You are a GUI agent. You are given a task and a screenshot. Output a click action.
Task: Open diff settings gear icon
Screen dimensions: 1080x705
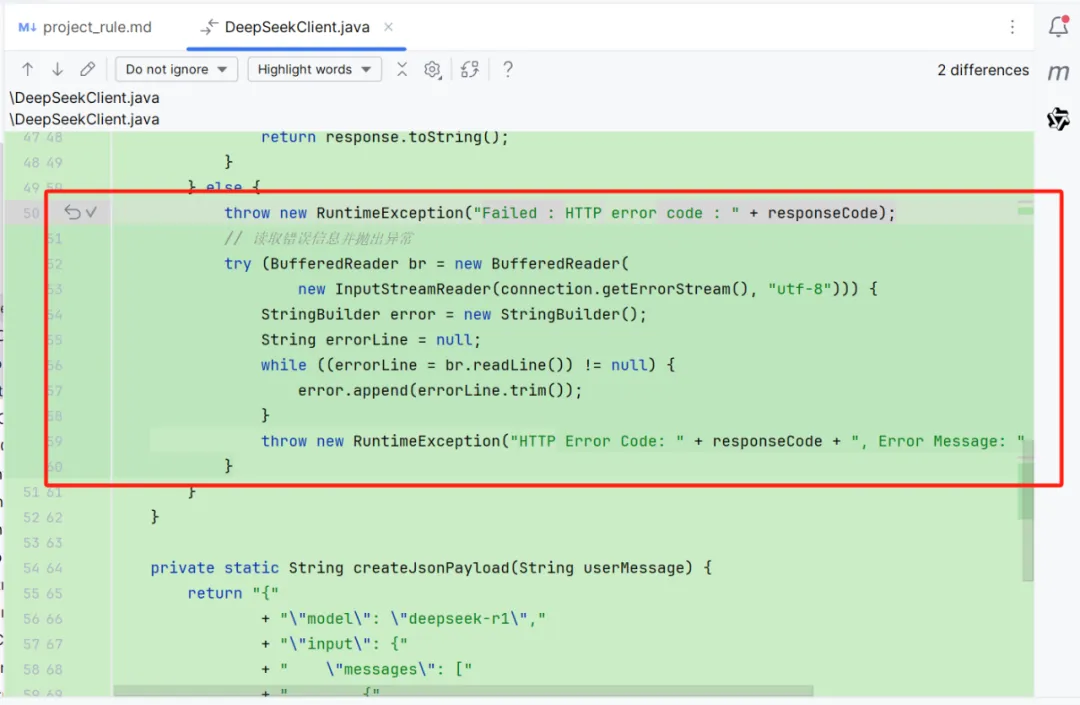433,70
